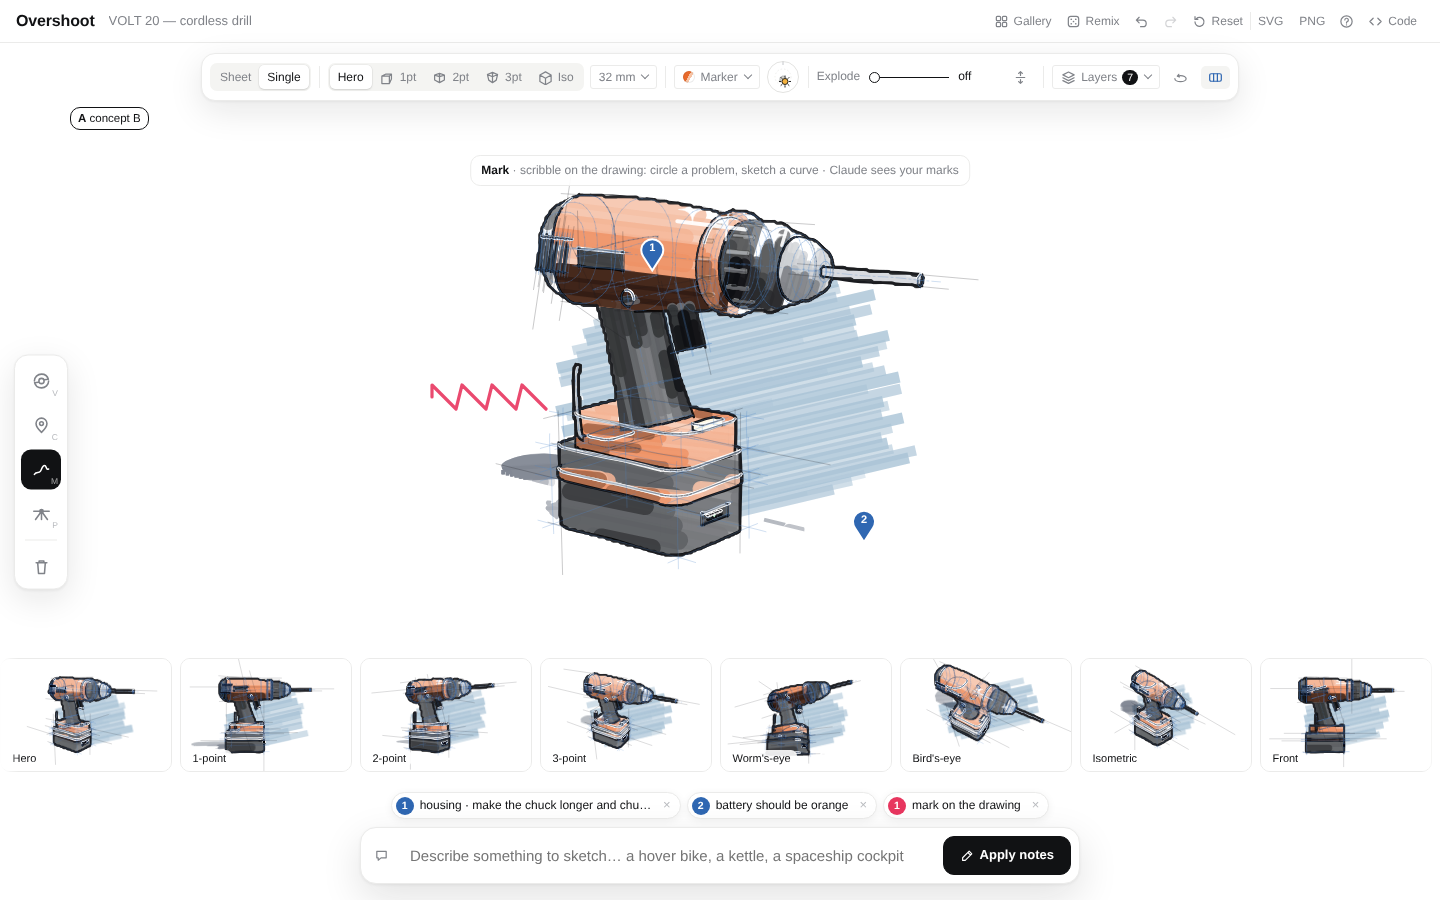Select the Hero perspective
Viewport: 1440px width, 900px height.
[350, 77]
